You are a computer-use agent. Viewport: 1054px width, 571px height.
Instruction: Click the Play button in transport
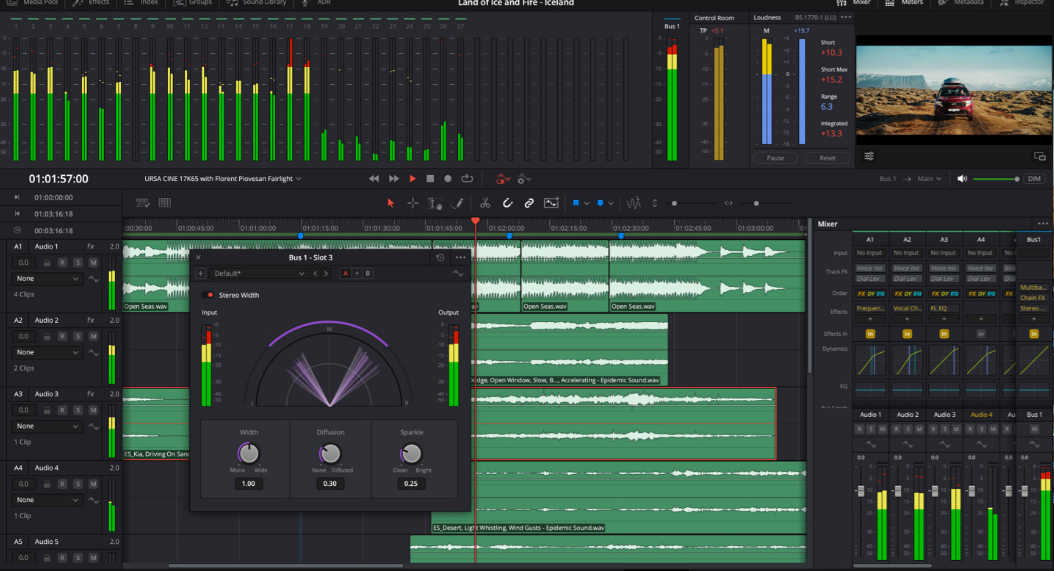click(x=412, y=179)
